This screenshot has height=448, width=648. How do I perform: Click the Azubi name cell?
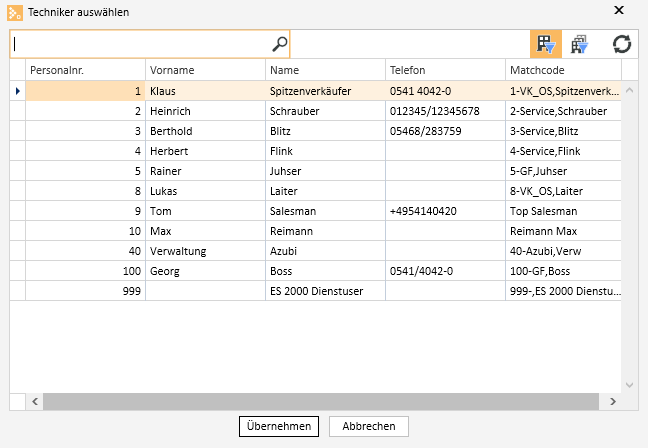(325, 251)
